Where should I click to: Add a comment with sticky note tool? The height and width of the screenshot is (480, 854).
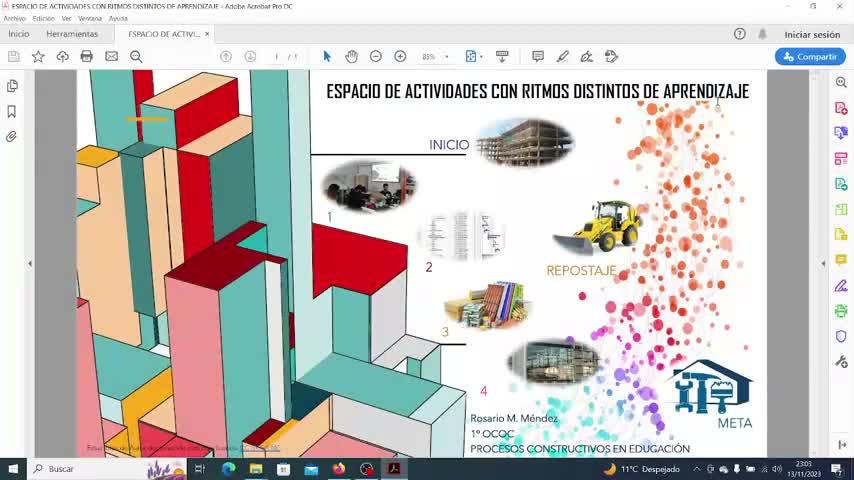[537, 57]
